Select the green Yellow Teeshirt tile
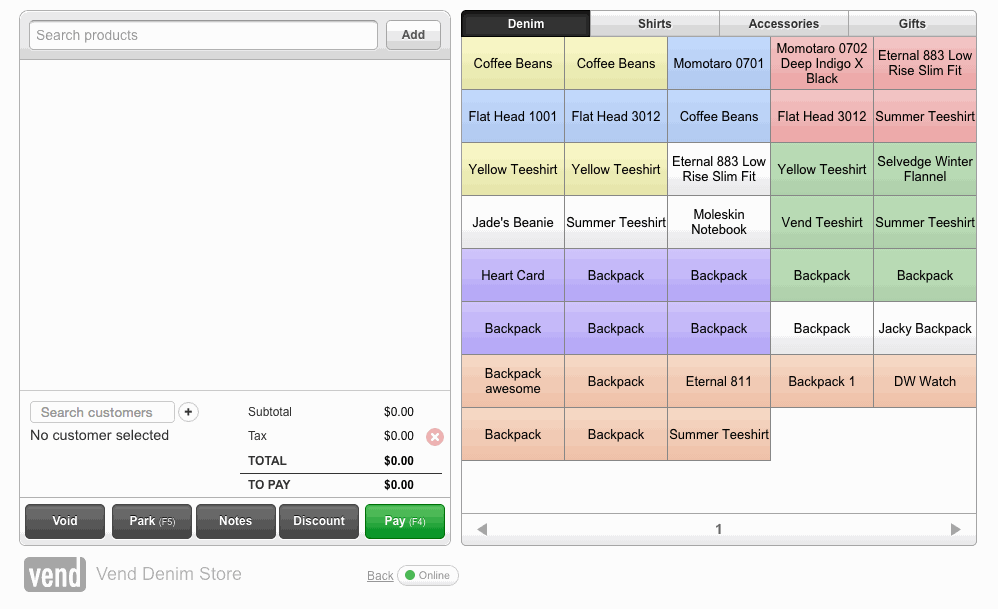998x609 pixels. tap(822, 169)
